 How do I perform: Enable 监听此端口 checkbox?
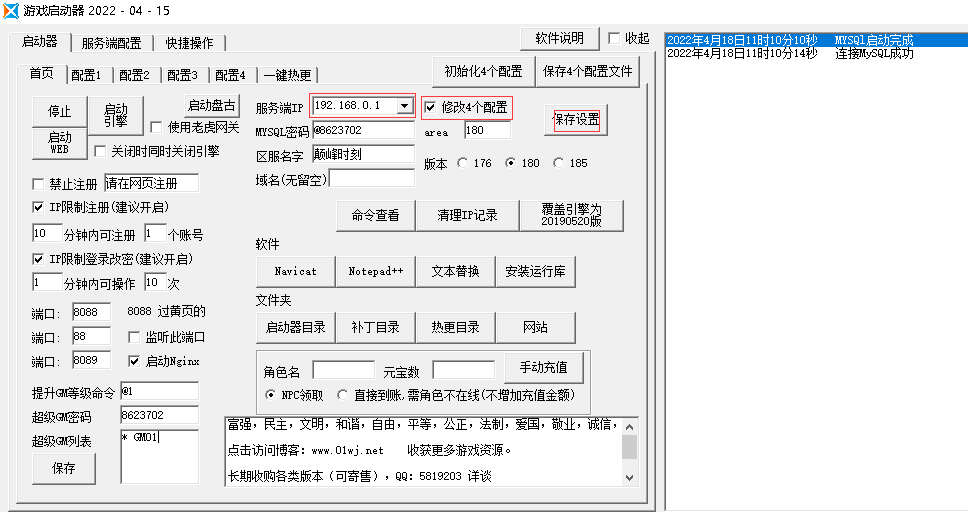click(x=134, y=337)
